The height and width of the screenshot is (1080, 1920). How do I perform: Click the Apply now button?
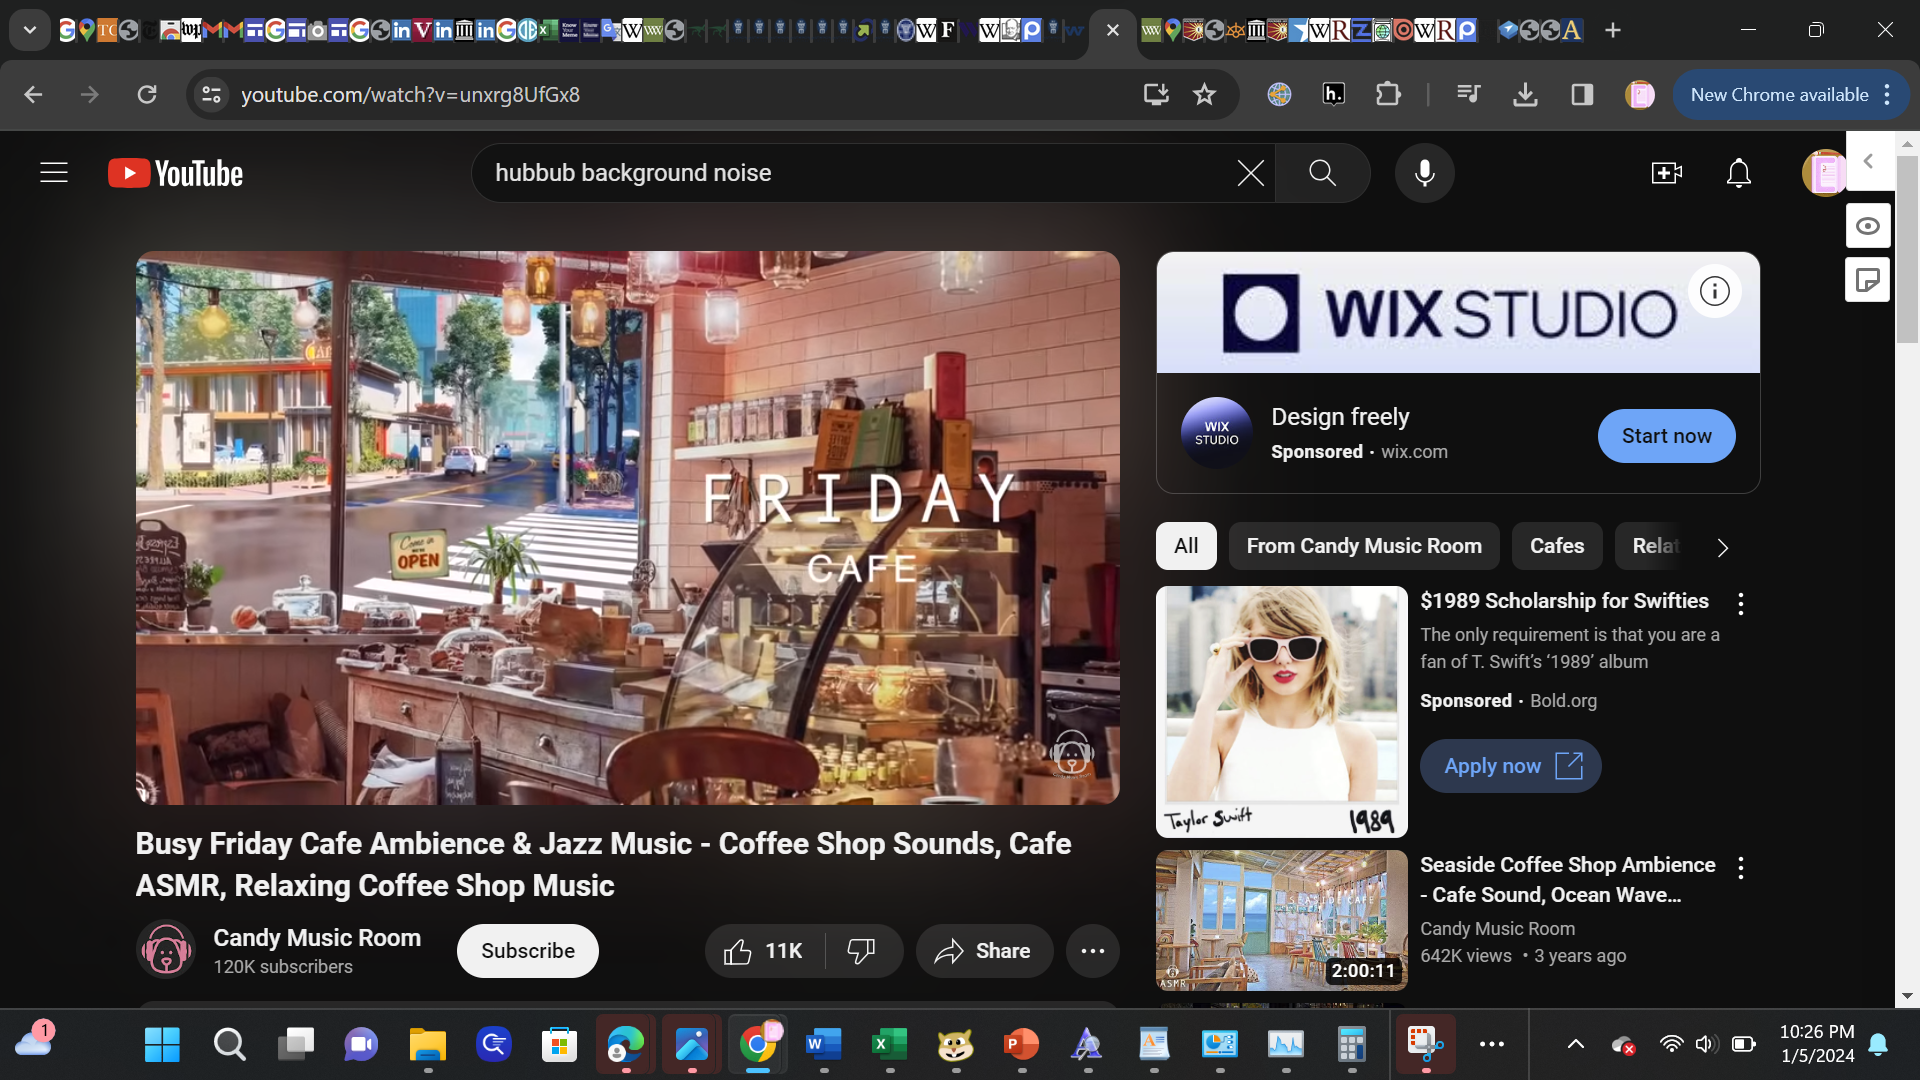tap(1510, 766)
